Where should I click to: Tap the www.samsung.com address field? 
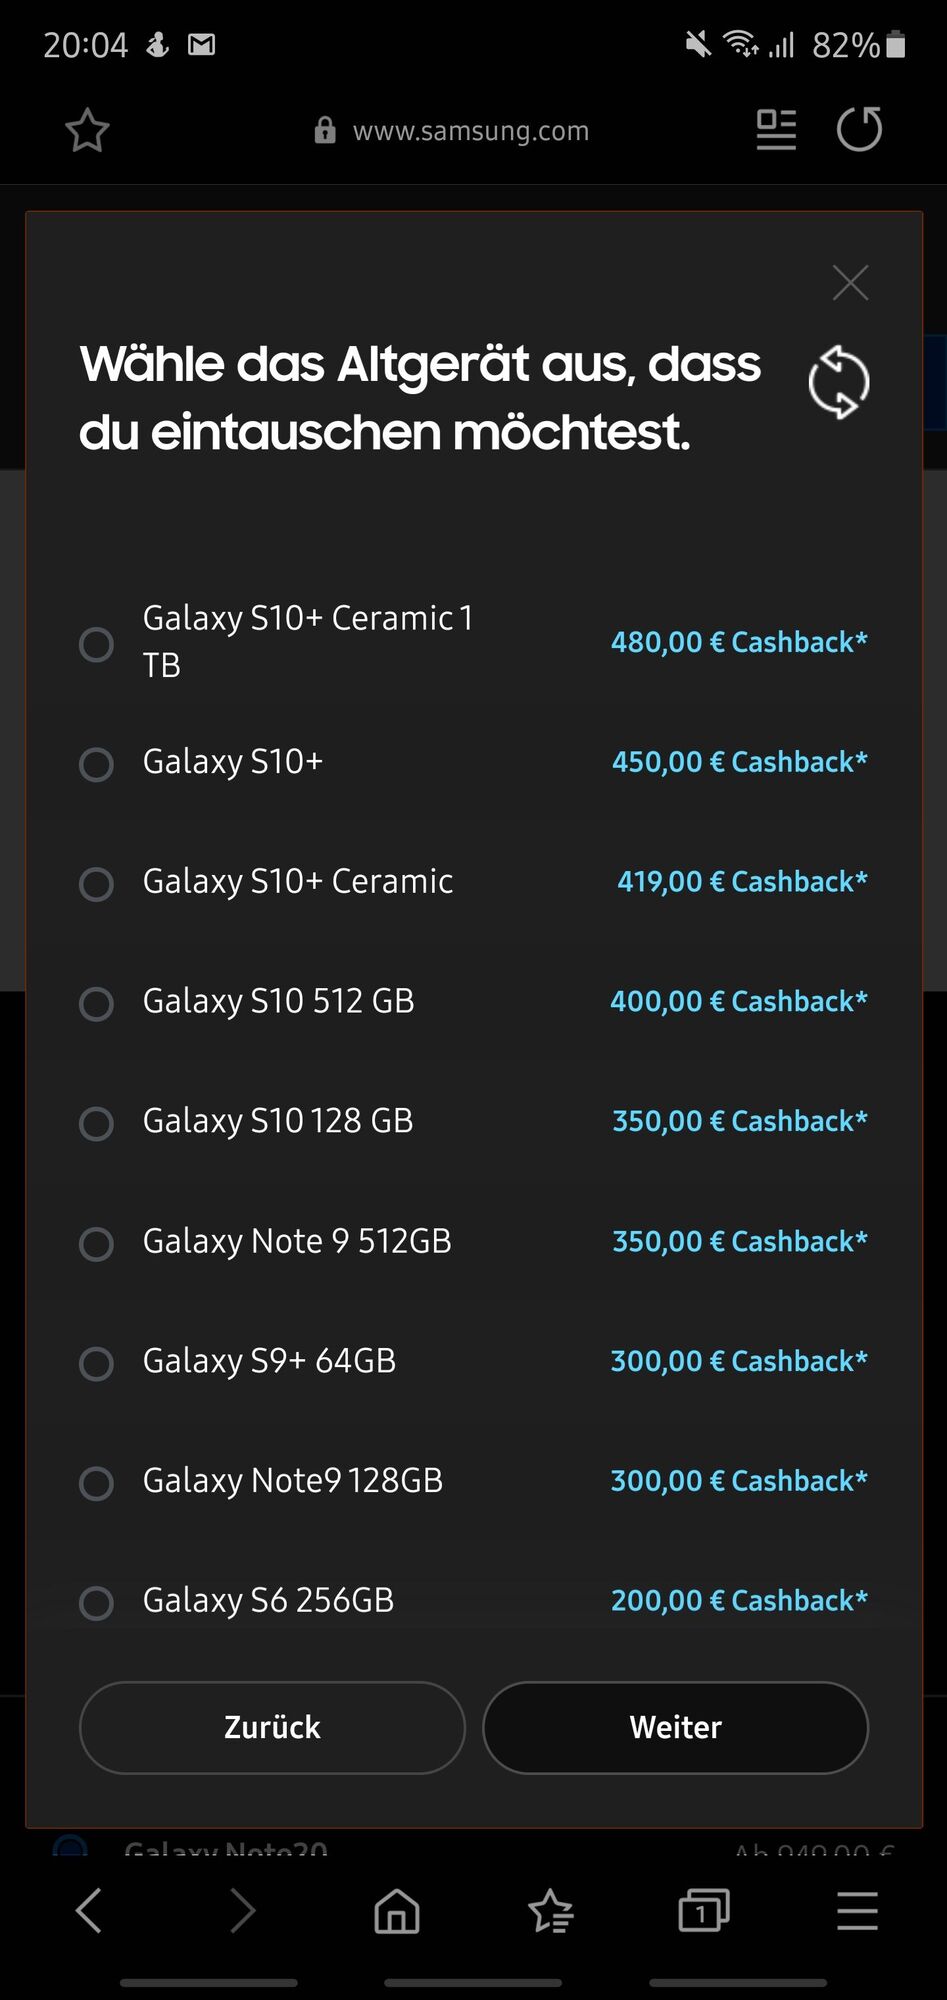point(470,131)
